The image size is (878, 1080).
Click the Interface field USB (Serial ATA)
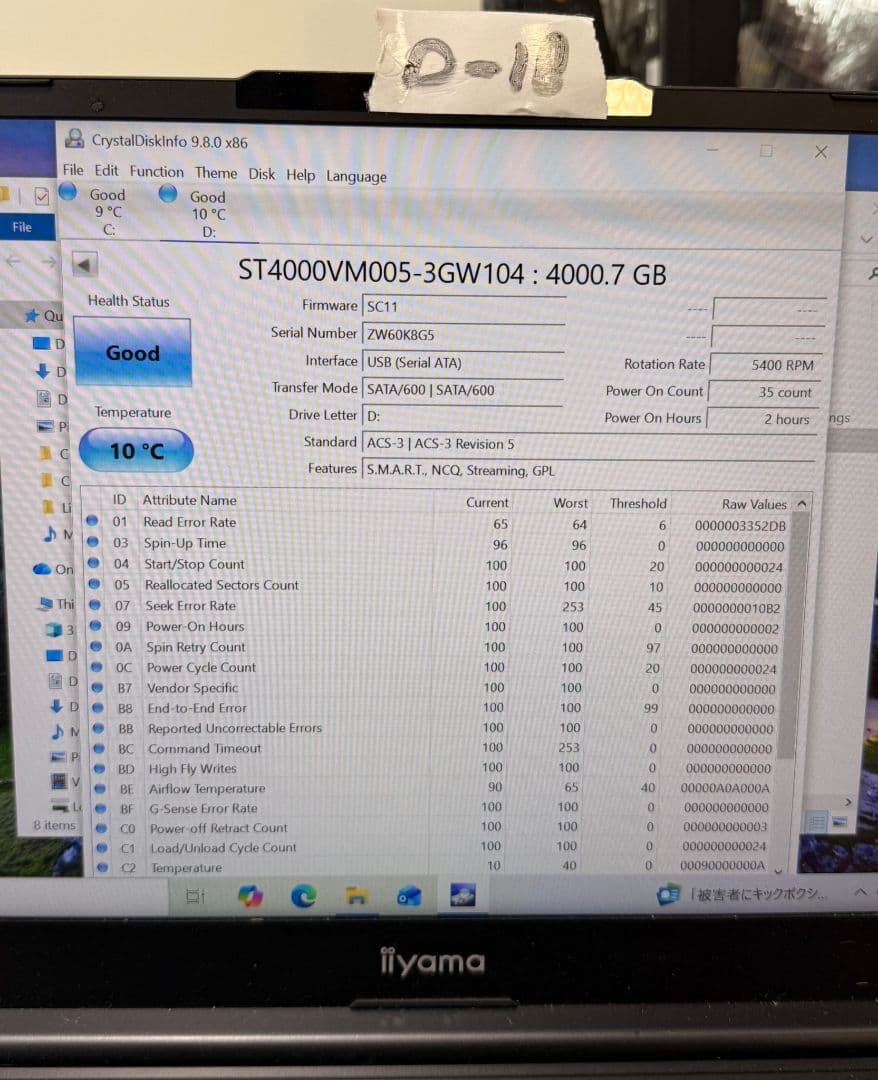coord(463,362)
